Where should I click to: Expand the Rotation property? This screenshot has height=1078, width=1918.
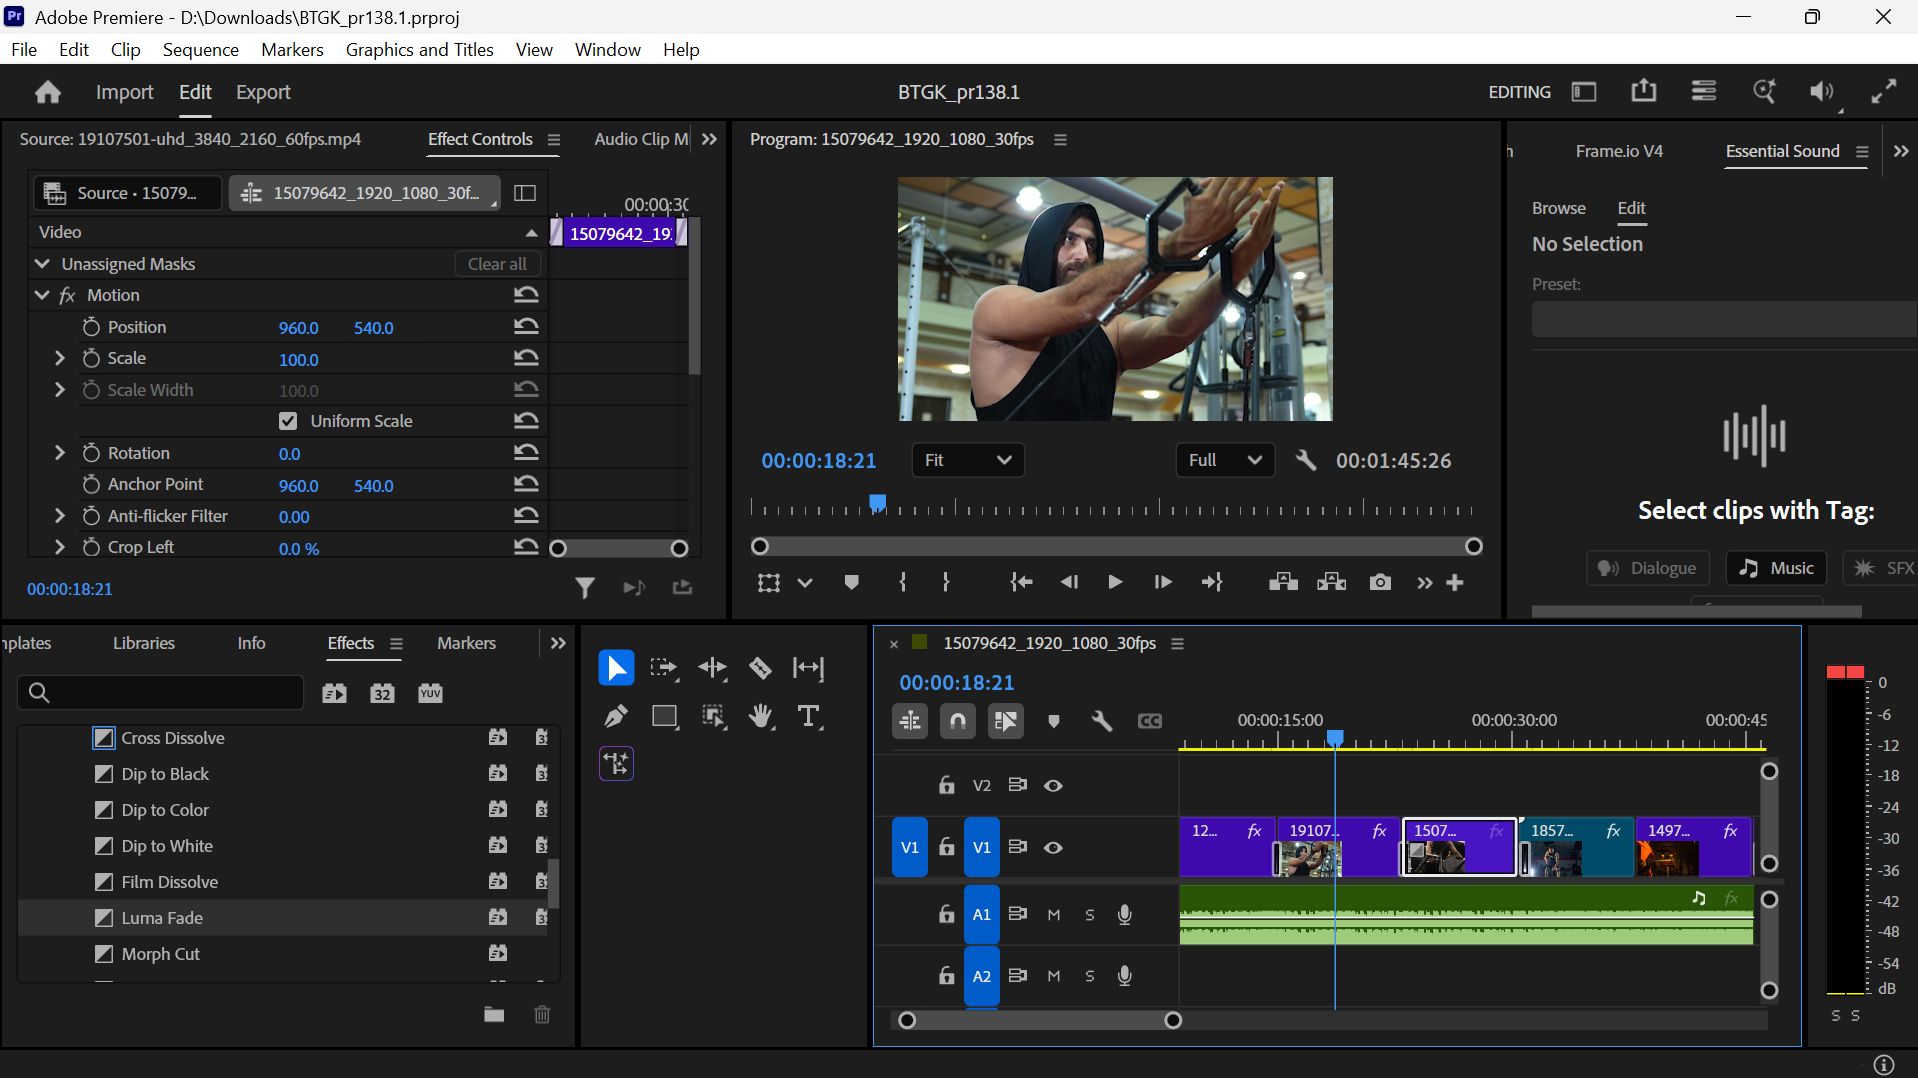(59, 452)
